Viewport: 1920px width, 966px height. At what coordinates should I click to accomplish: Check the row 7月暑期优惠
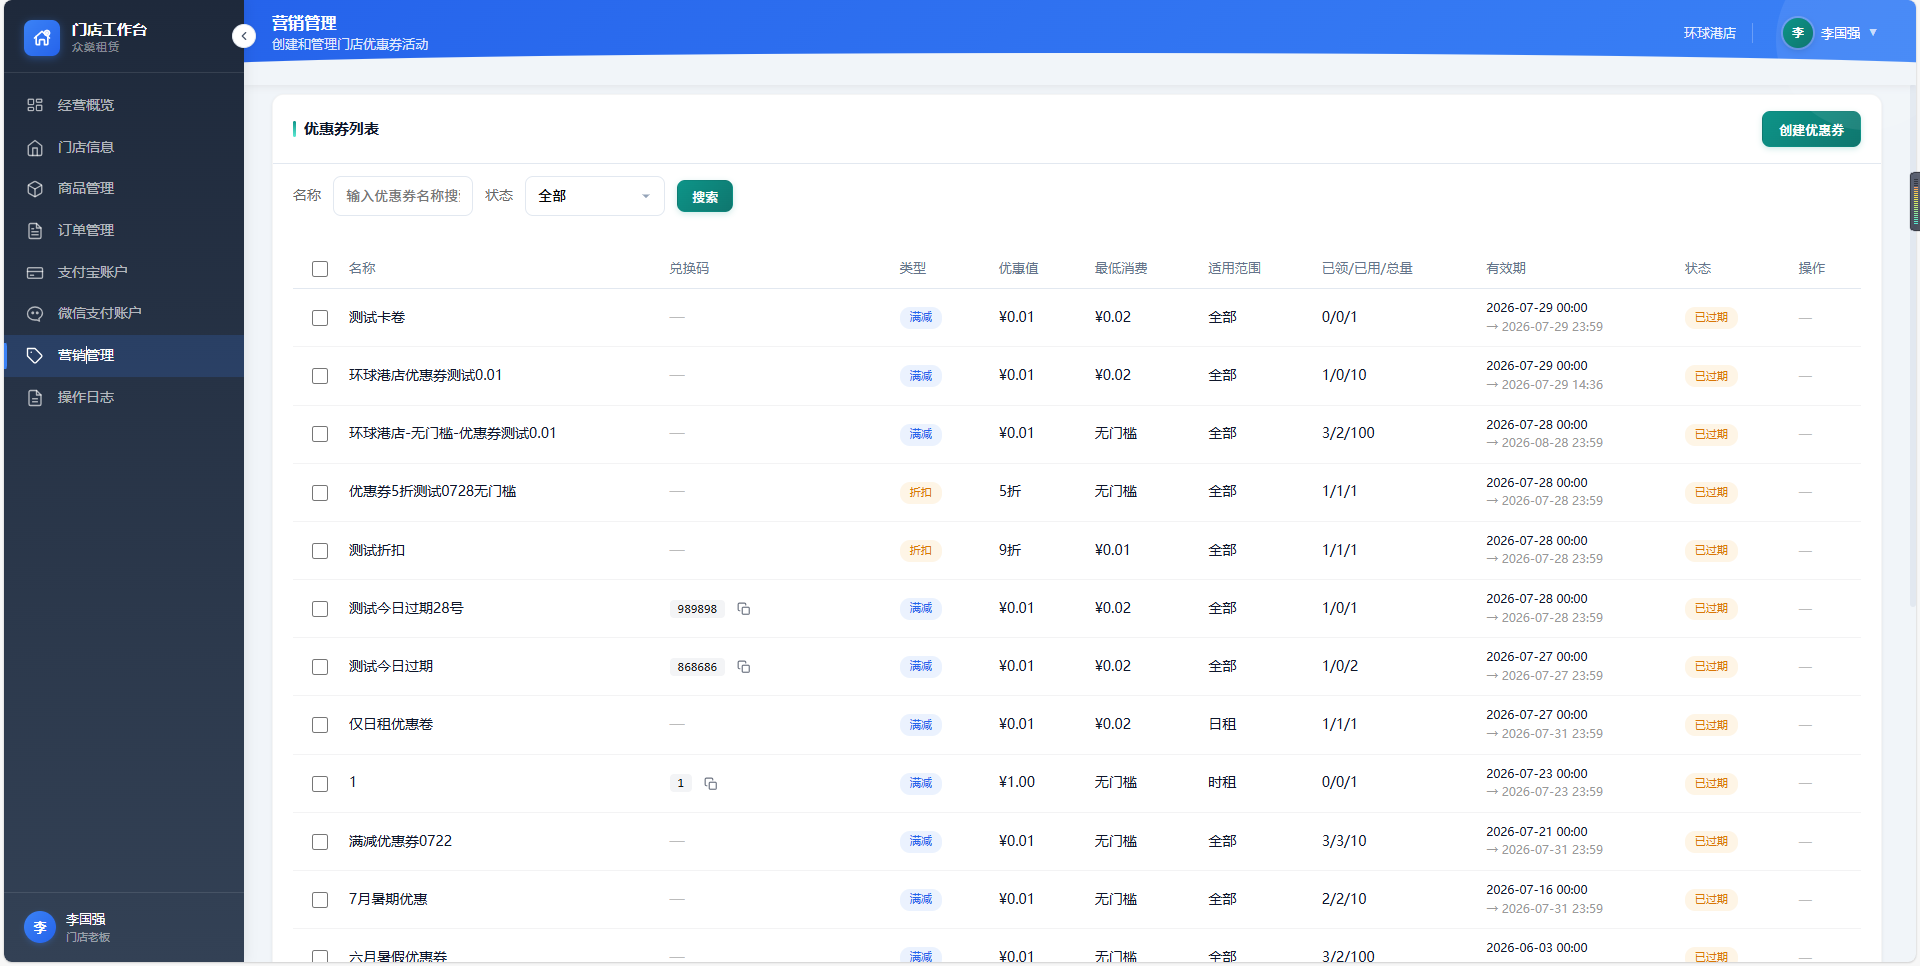(x=320, y=899)
